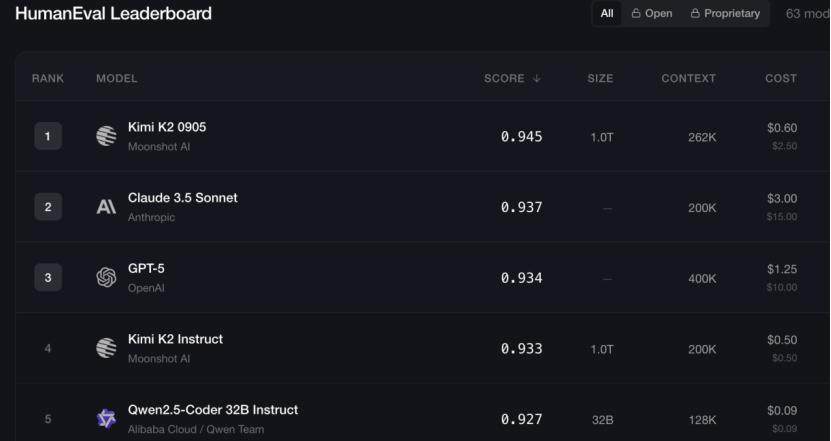Click the rank 2 badge

(48, 207)
